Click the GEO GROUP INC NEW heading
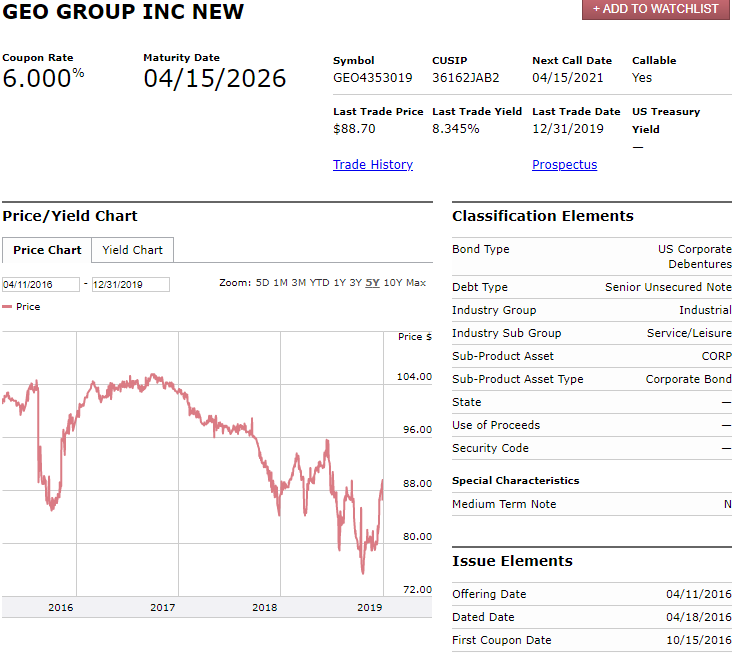The width and height of the screenshot is (738, 653). click(123, 11)
